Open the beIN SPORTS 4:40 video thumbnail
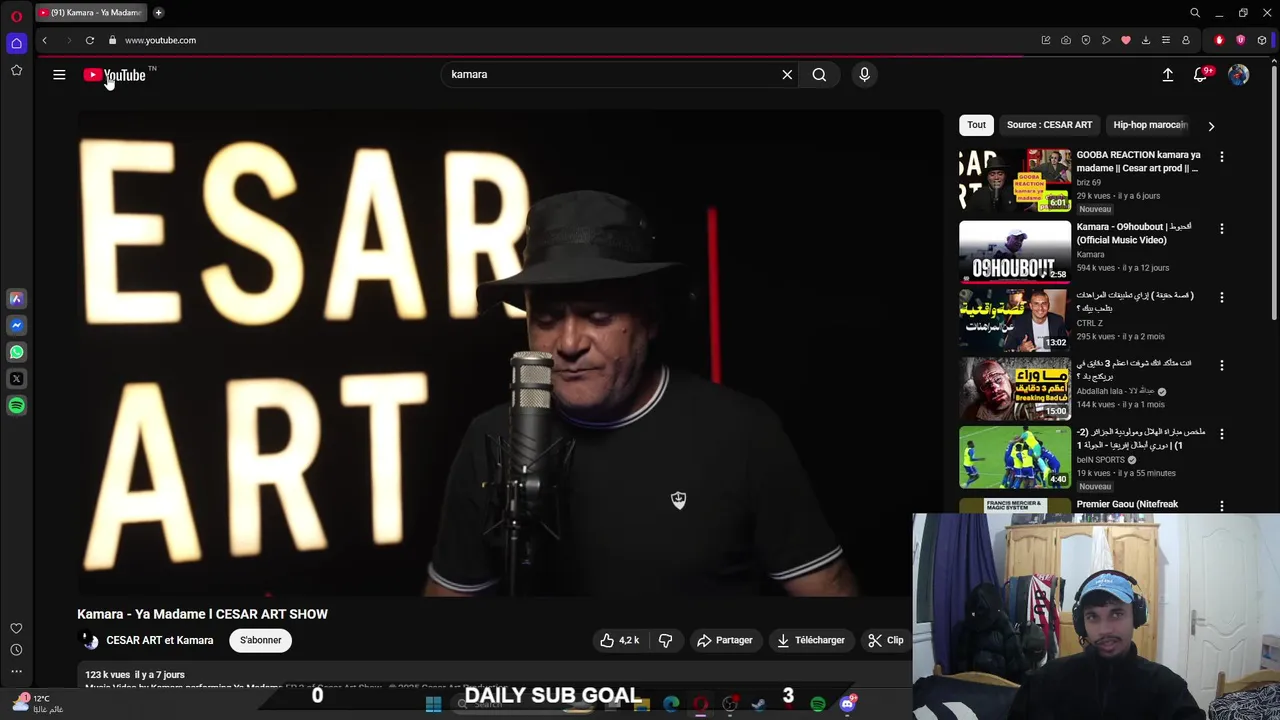The image size is (1280, 720). [x=1015, y=458]
